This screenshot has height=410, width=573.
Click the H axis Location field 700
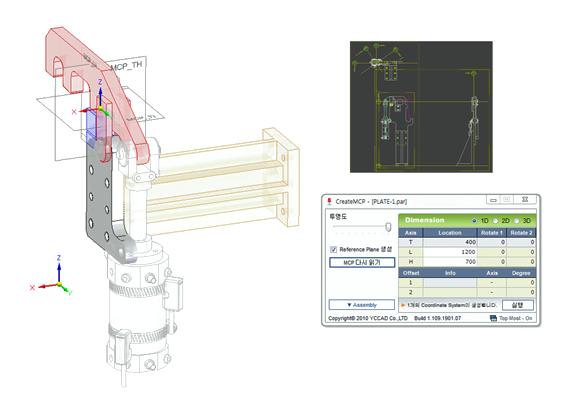point(450,262)
